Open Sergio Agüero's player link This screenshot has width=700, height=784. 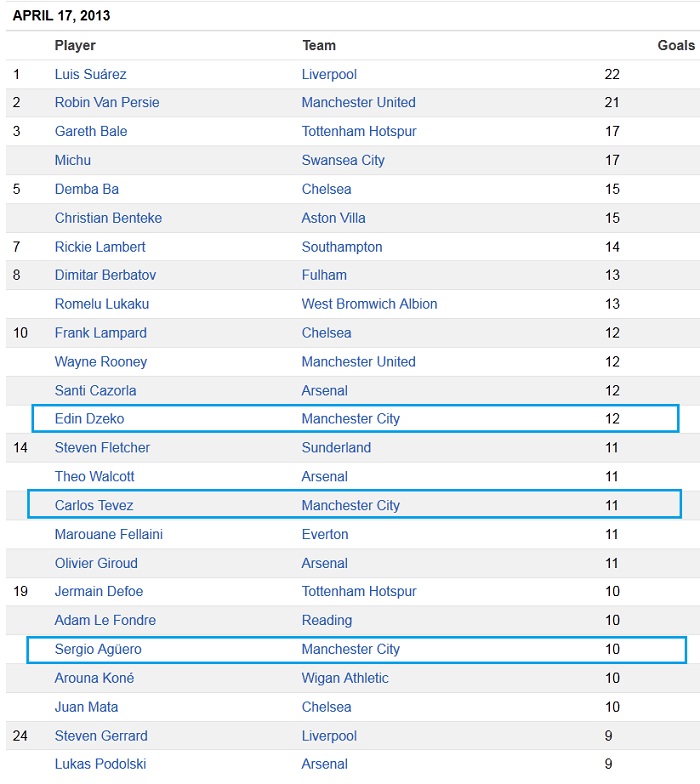point(98,649)
